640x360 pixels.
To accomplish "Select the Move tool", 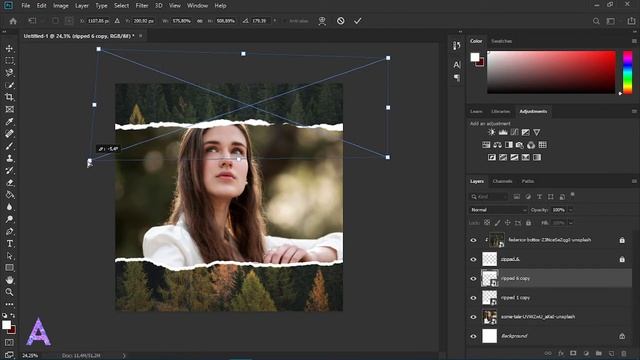I will click(x=9, y=48).
